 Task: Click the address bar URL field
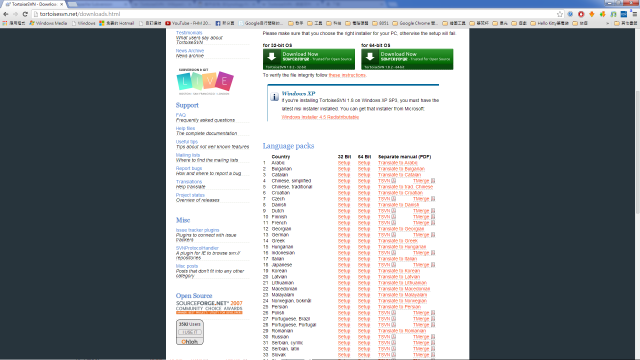(x=294, y=14)
